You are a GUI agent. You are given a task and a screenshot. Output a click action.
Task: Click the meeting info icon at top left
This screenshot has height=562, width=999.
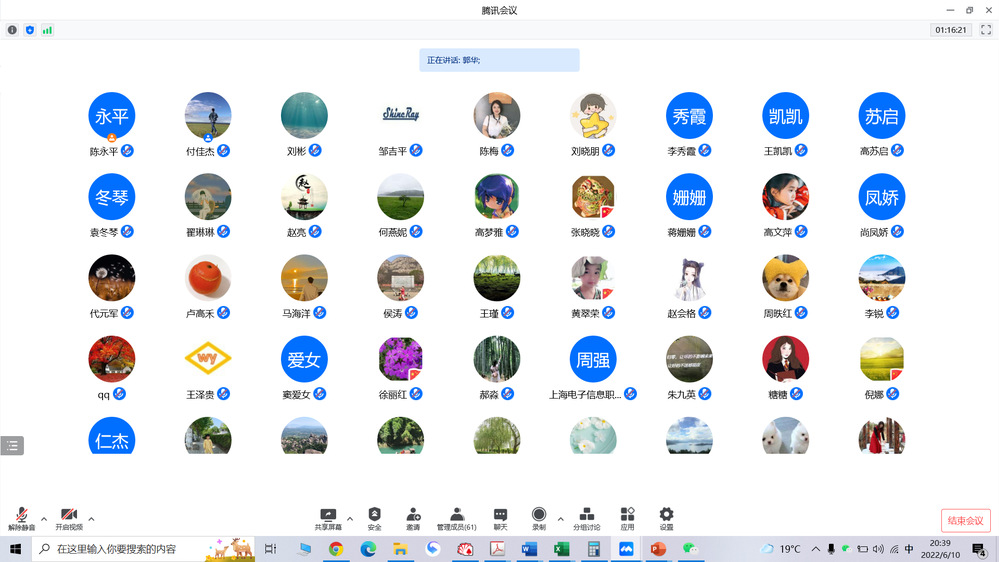pos(13,30)
